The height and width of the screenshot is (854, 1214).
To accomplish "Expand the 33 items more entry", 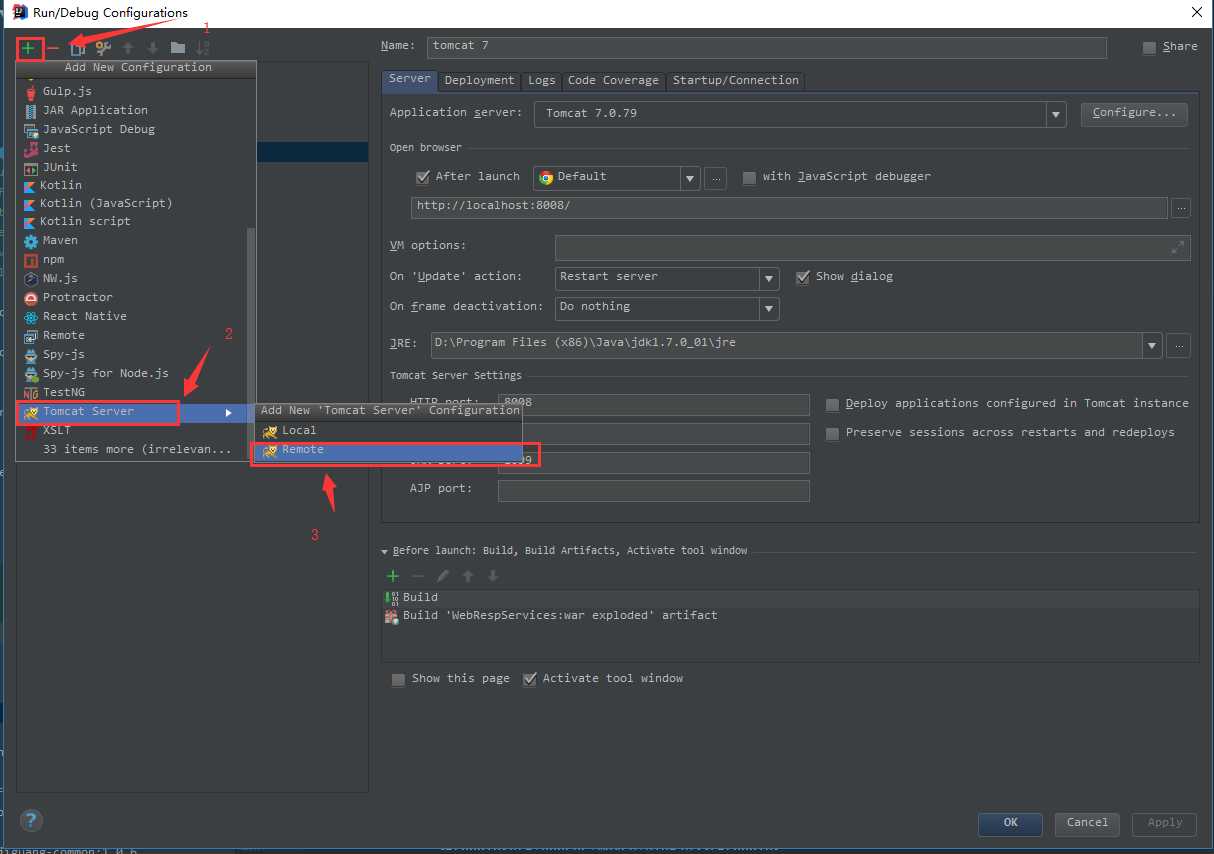I will 135,449.
